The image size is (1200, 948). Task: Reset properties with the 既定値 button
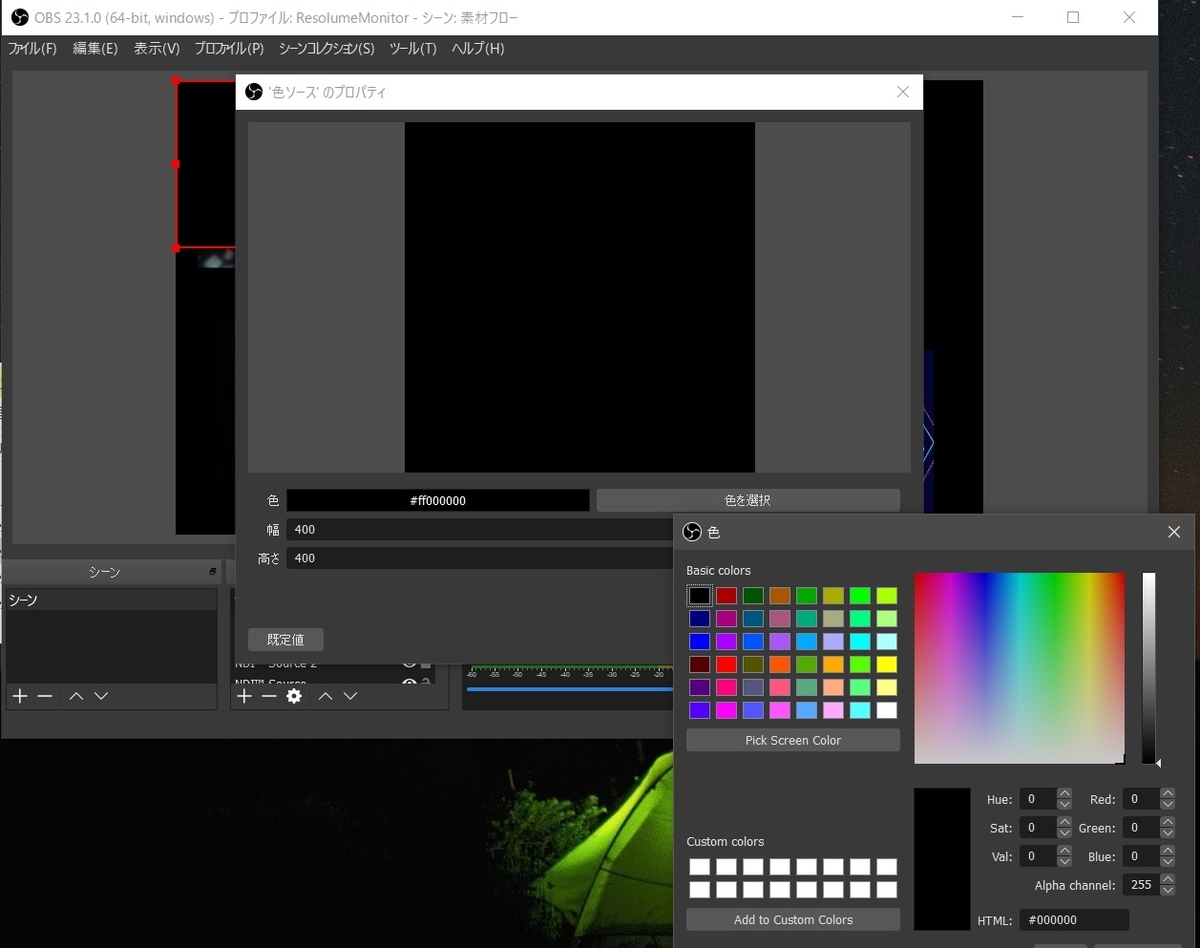tap(286, 640)
